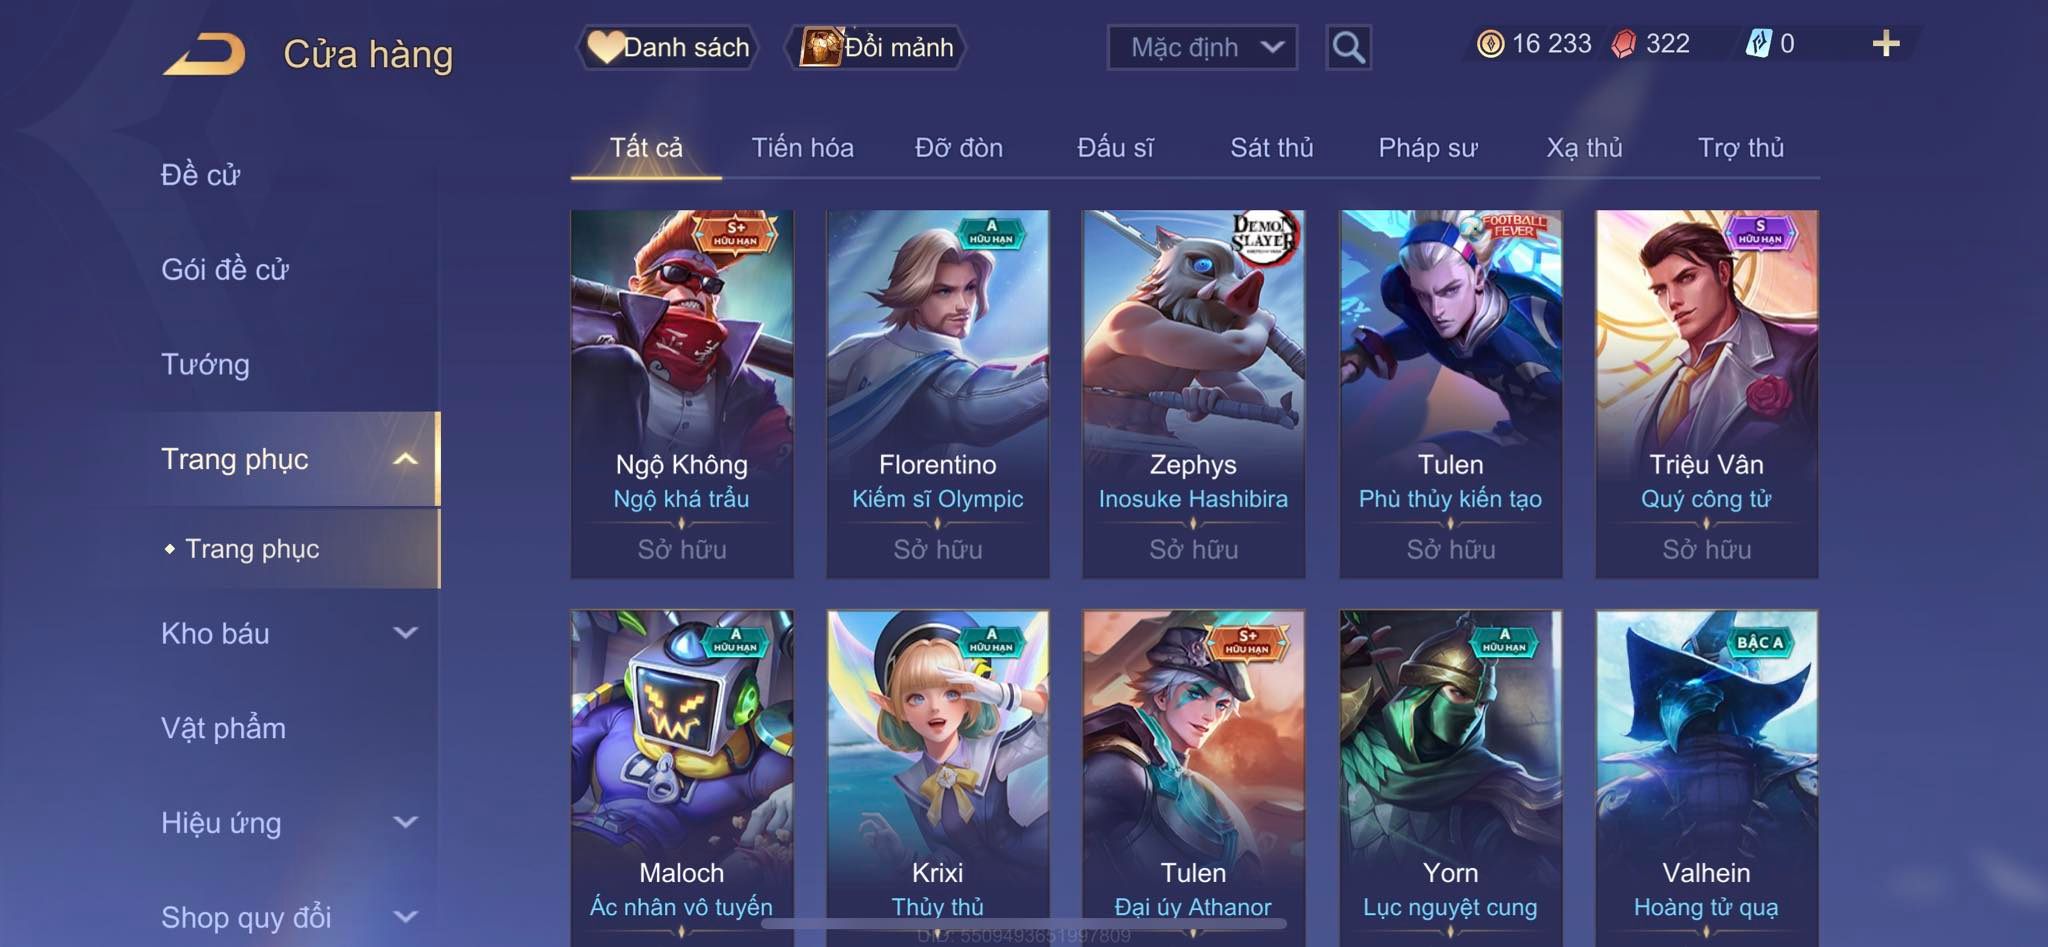Screen dimensions: 2048x947
Task: View Triệu Vân Quý công tử skin
Action: click(x=1706, y=394)
